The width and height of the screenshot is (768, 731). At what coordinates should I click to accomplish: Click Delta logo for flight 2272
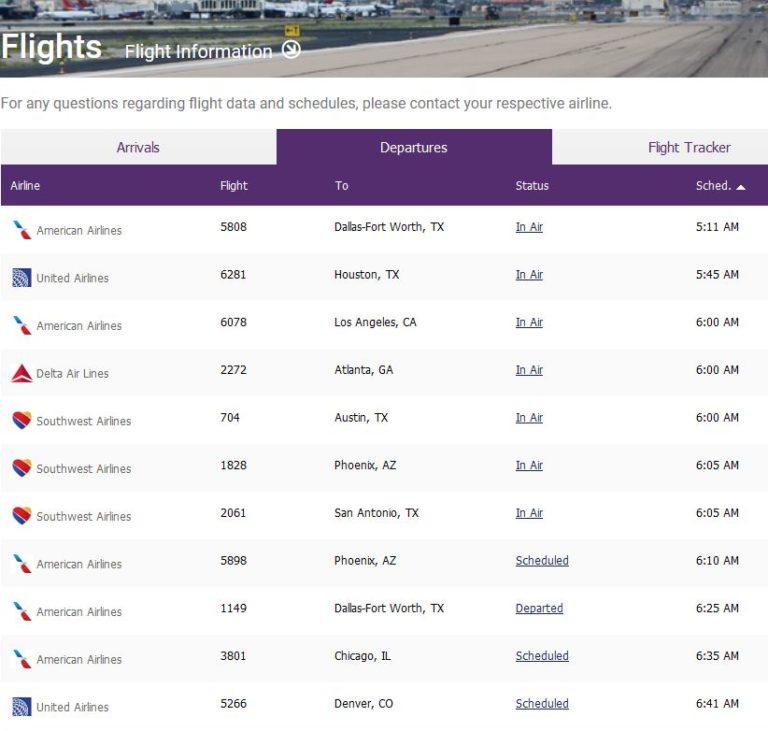click(x=22, y=373)
